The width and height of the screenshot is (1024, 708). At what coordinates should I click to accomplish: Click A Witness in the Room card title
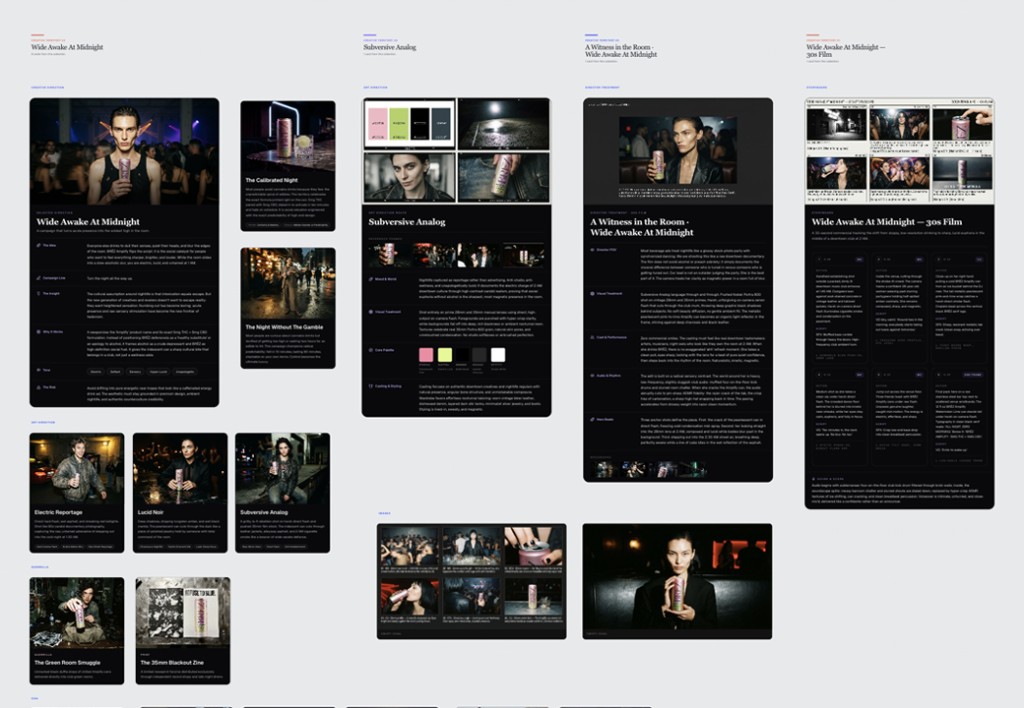pos(642,227)
